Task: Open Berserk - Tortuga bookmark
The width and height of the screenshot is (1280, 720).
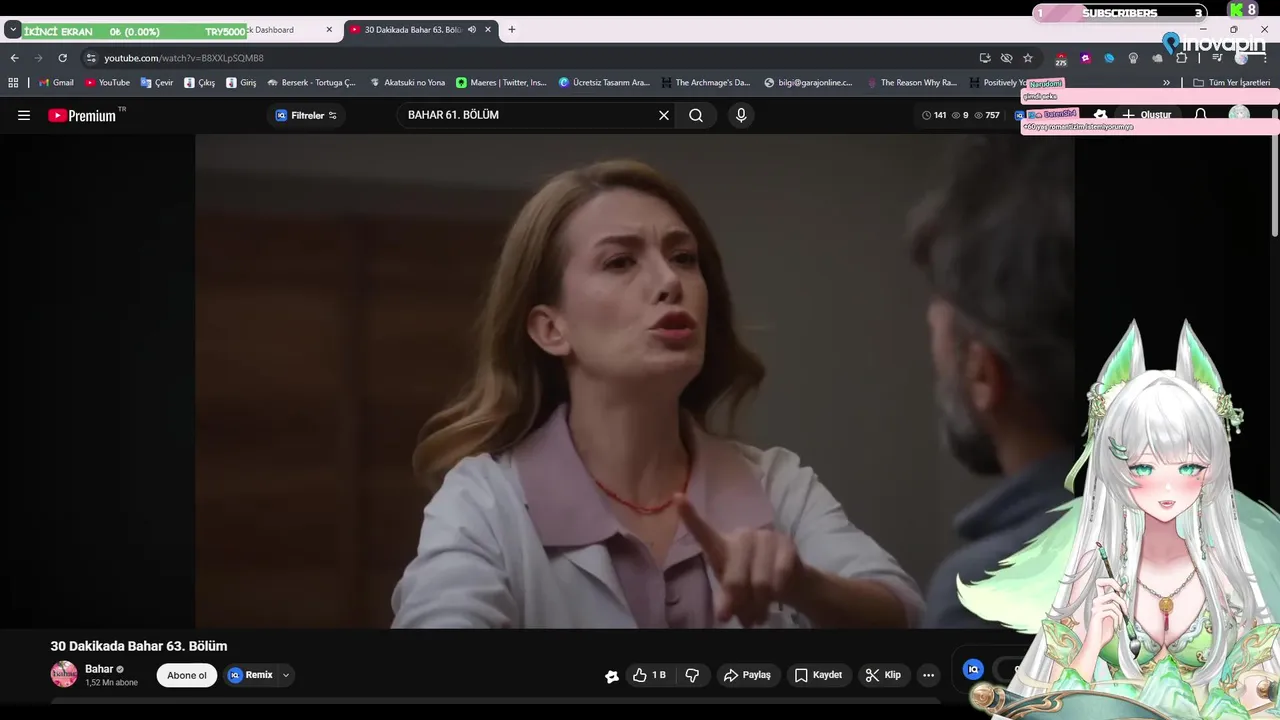Action: 311,83
